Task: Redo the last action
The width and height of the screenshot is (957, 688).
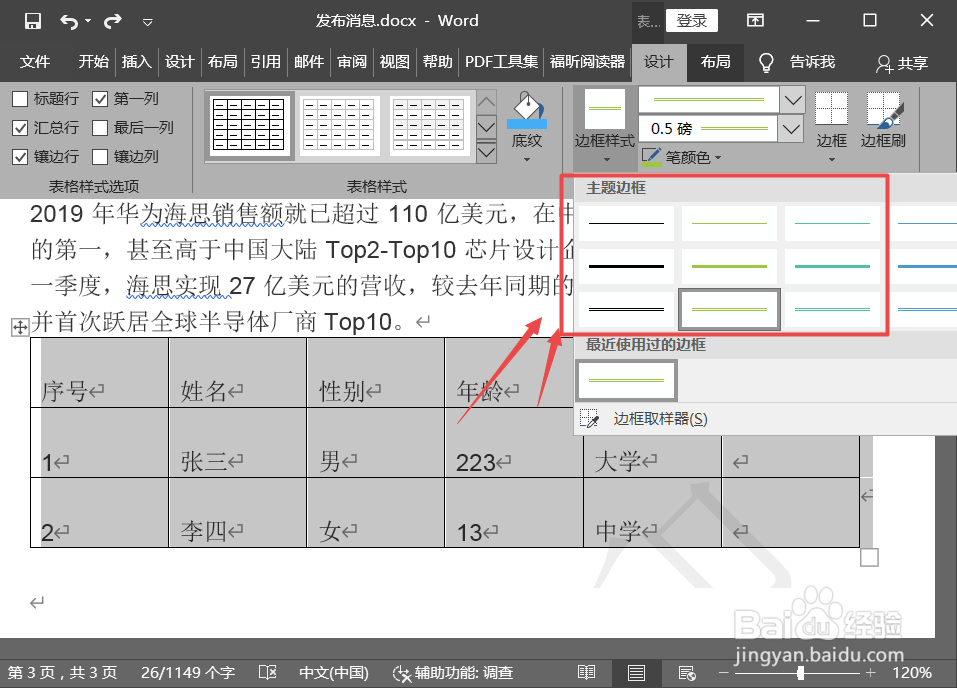Action: click(x=112, y=22)
